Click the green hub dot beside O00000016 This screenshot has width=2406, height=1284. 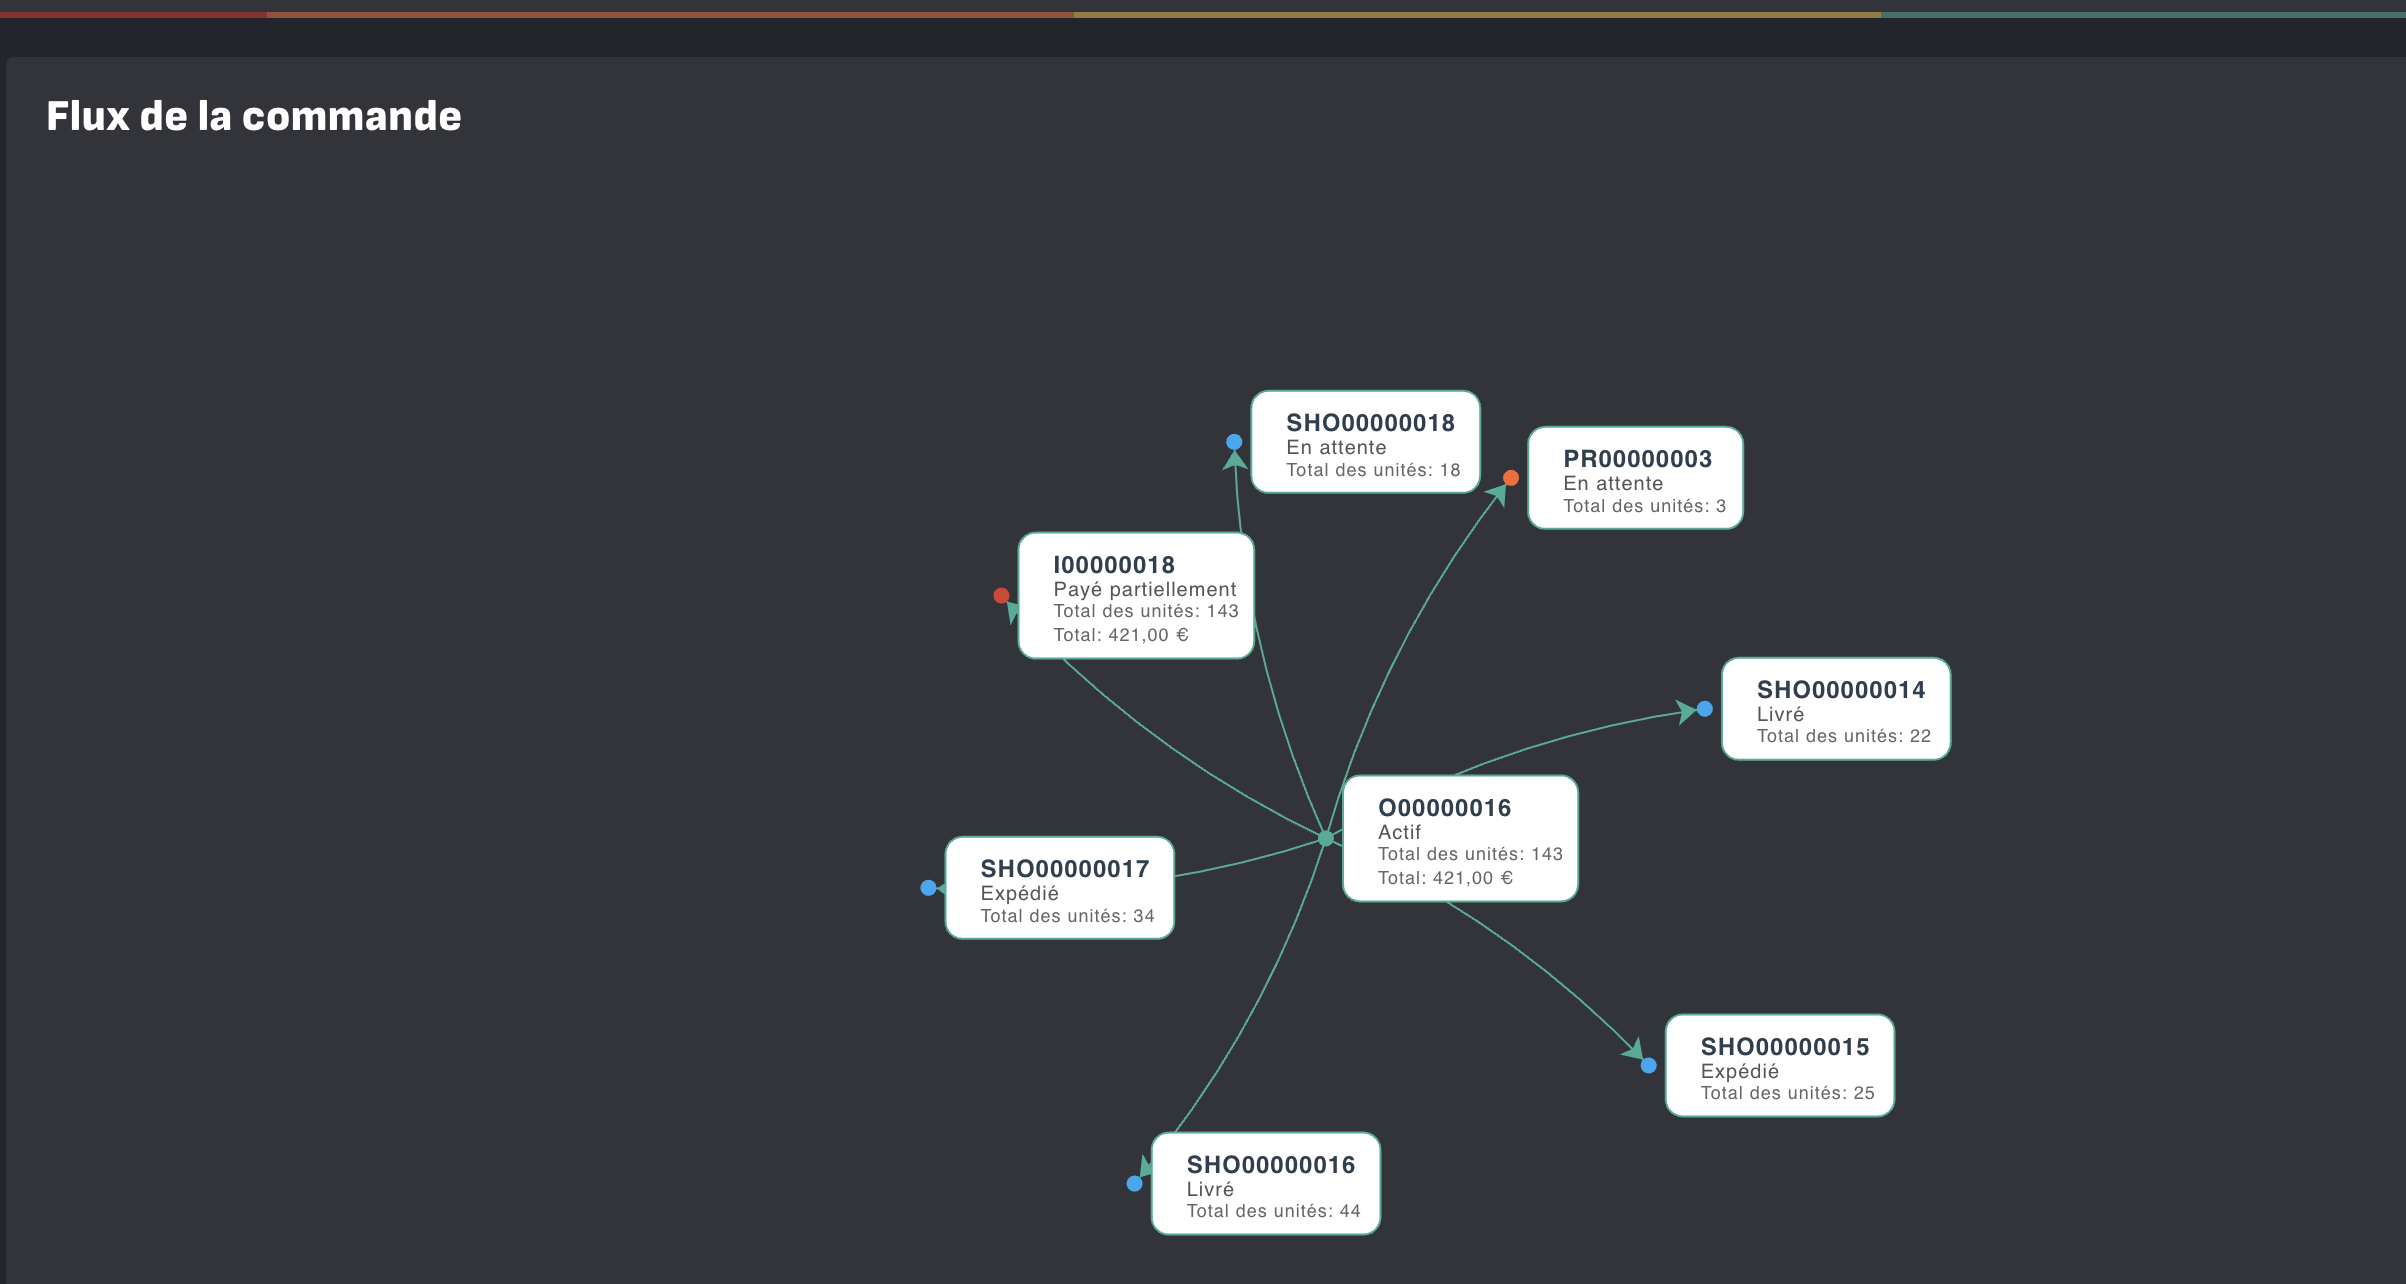tap(1326, 838)
